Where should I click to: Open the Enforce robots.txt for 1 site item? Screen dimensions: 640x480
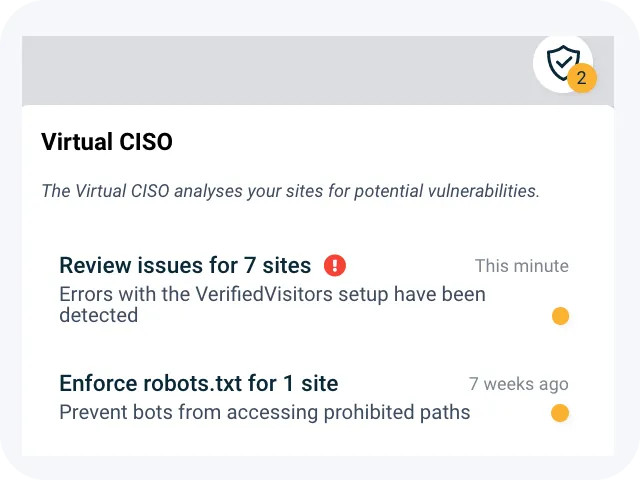199,383
